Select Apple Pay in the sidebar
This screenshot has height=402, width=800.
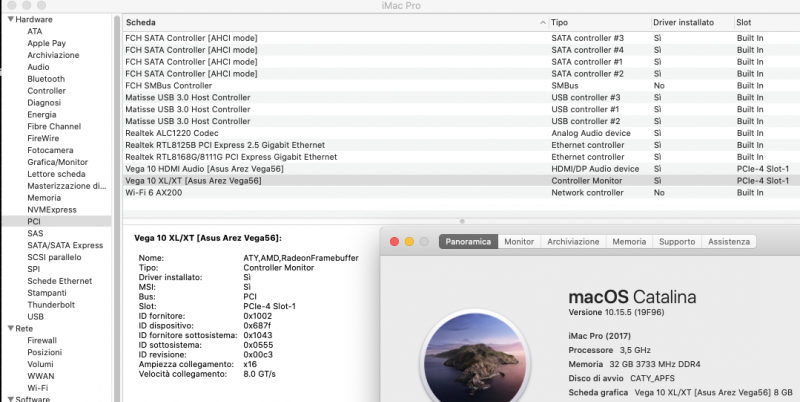46,43
